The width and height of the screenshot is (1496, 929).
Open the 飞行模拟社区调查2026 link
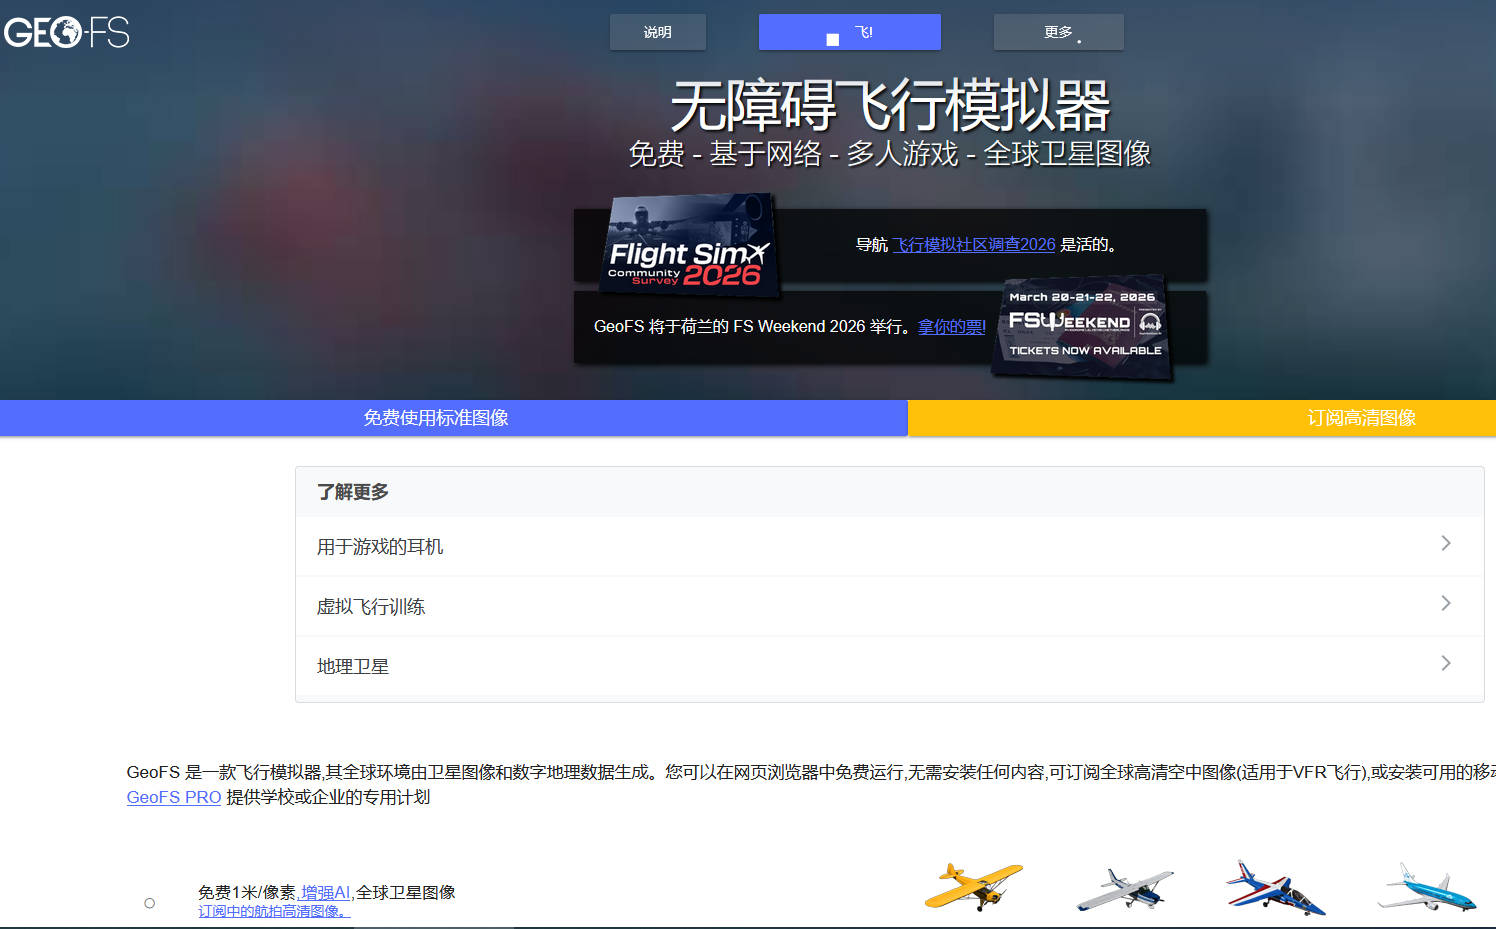pos(973,245)
